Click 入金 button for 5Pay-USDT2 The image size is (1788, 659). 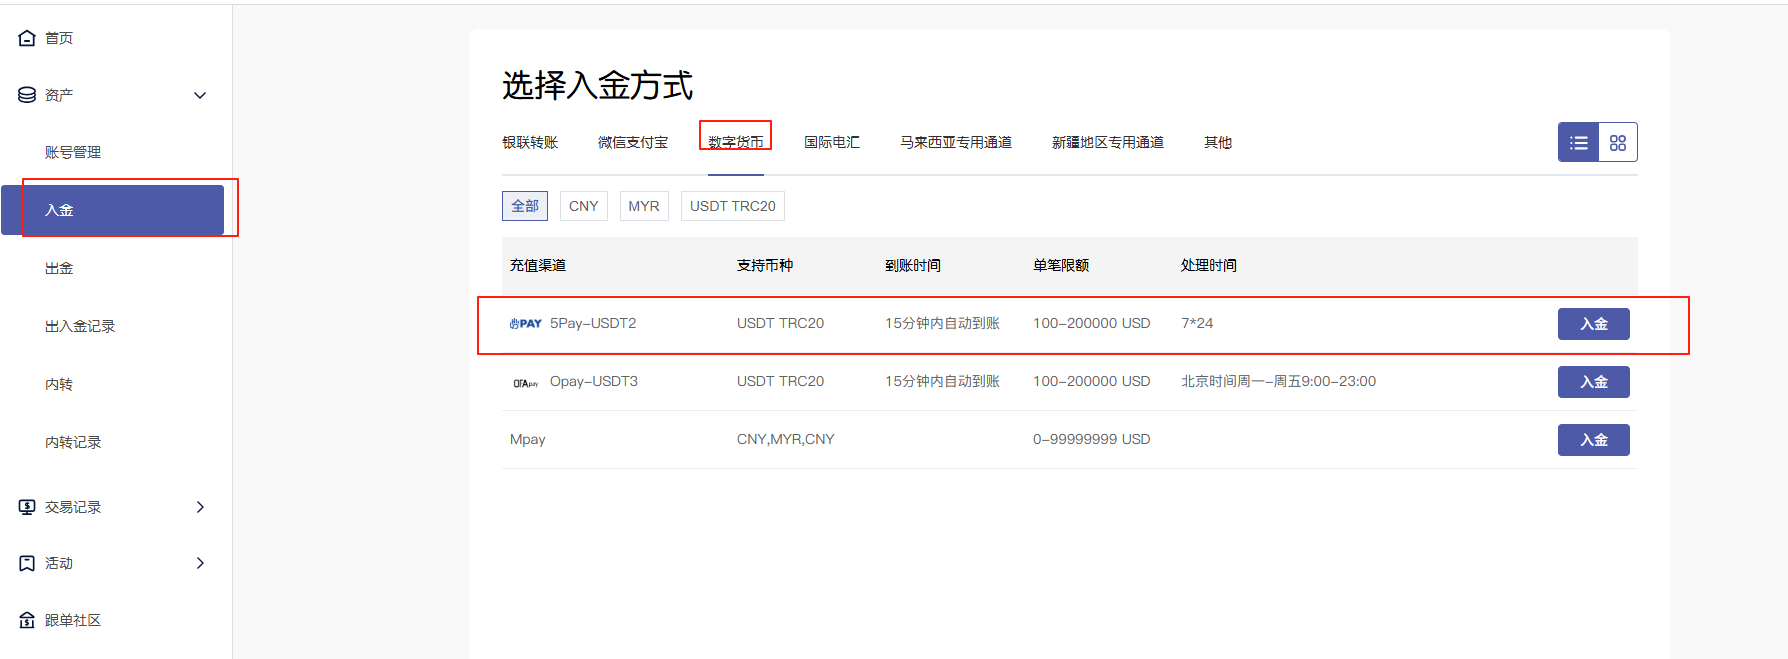click(1594, 324)
